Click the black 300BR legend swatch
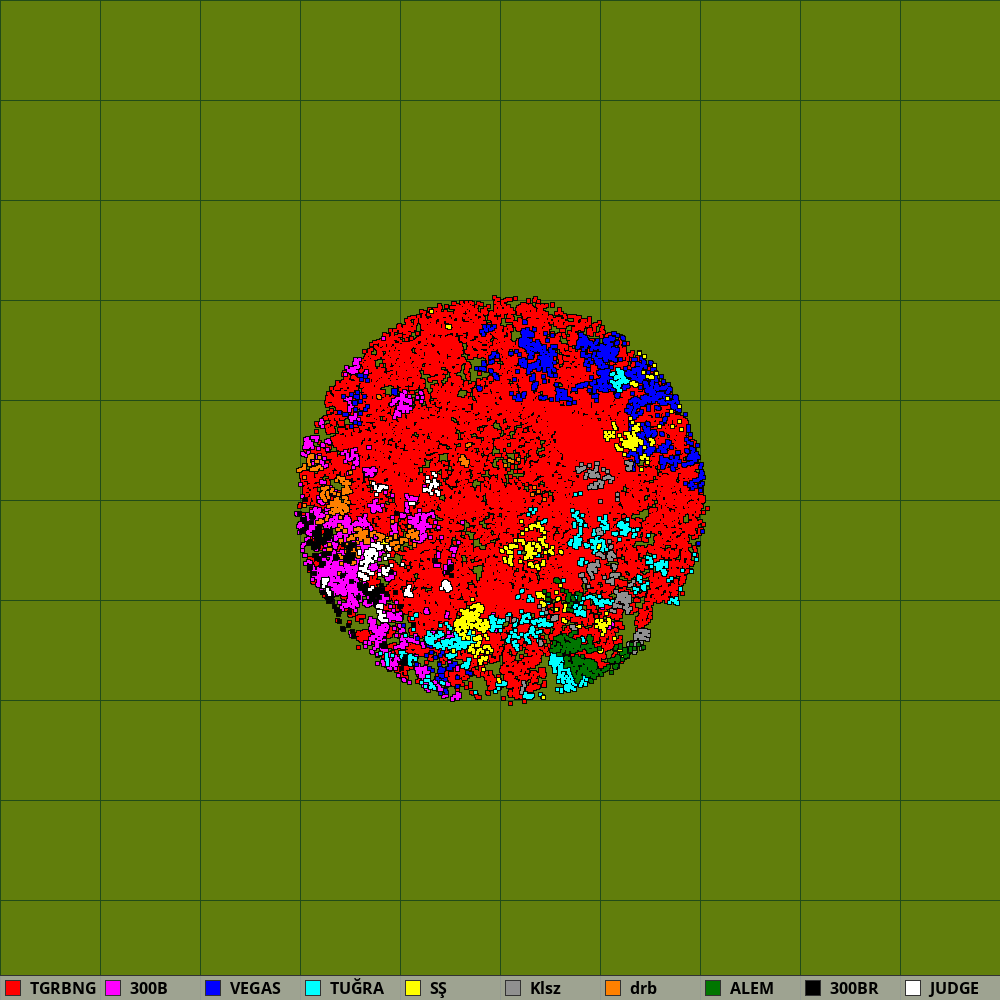Screen dimensions: 1000x1000 pyautogui.click(x=813, y=988)
